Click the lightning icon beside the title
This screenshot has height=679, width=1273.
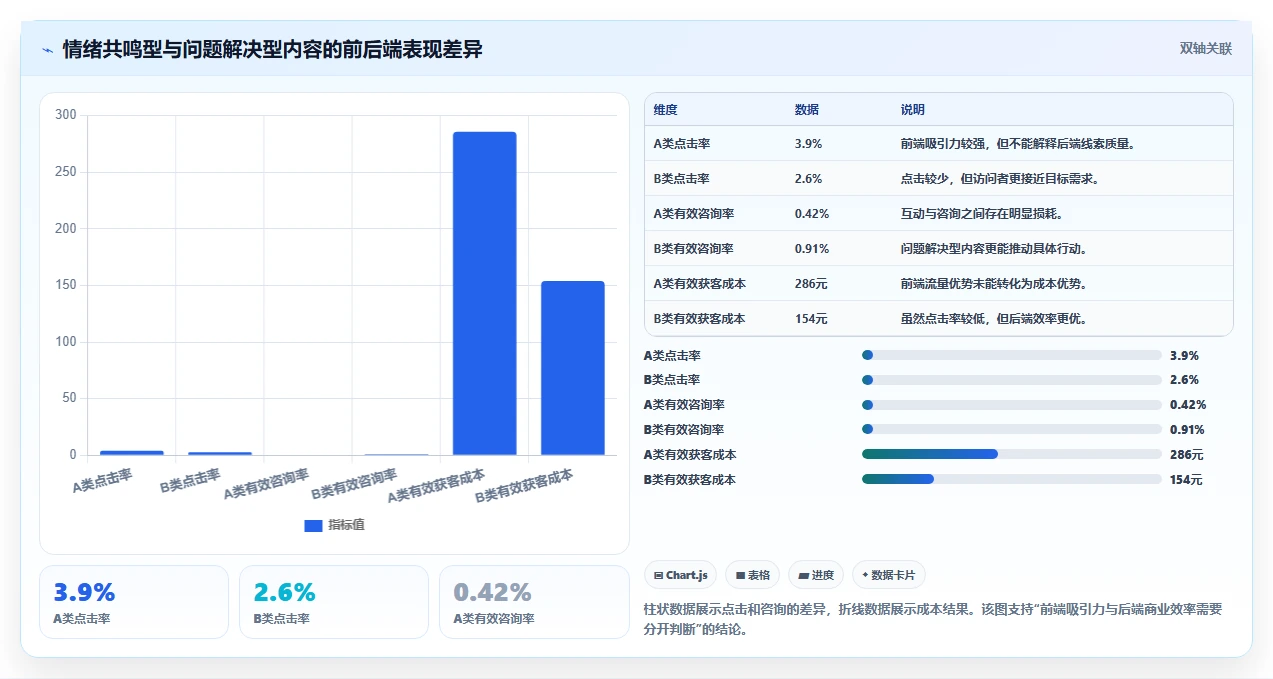47,50
